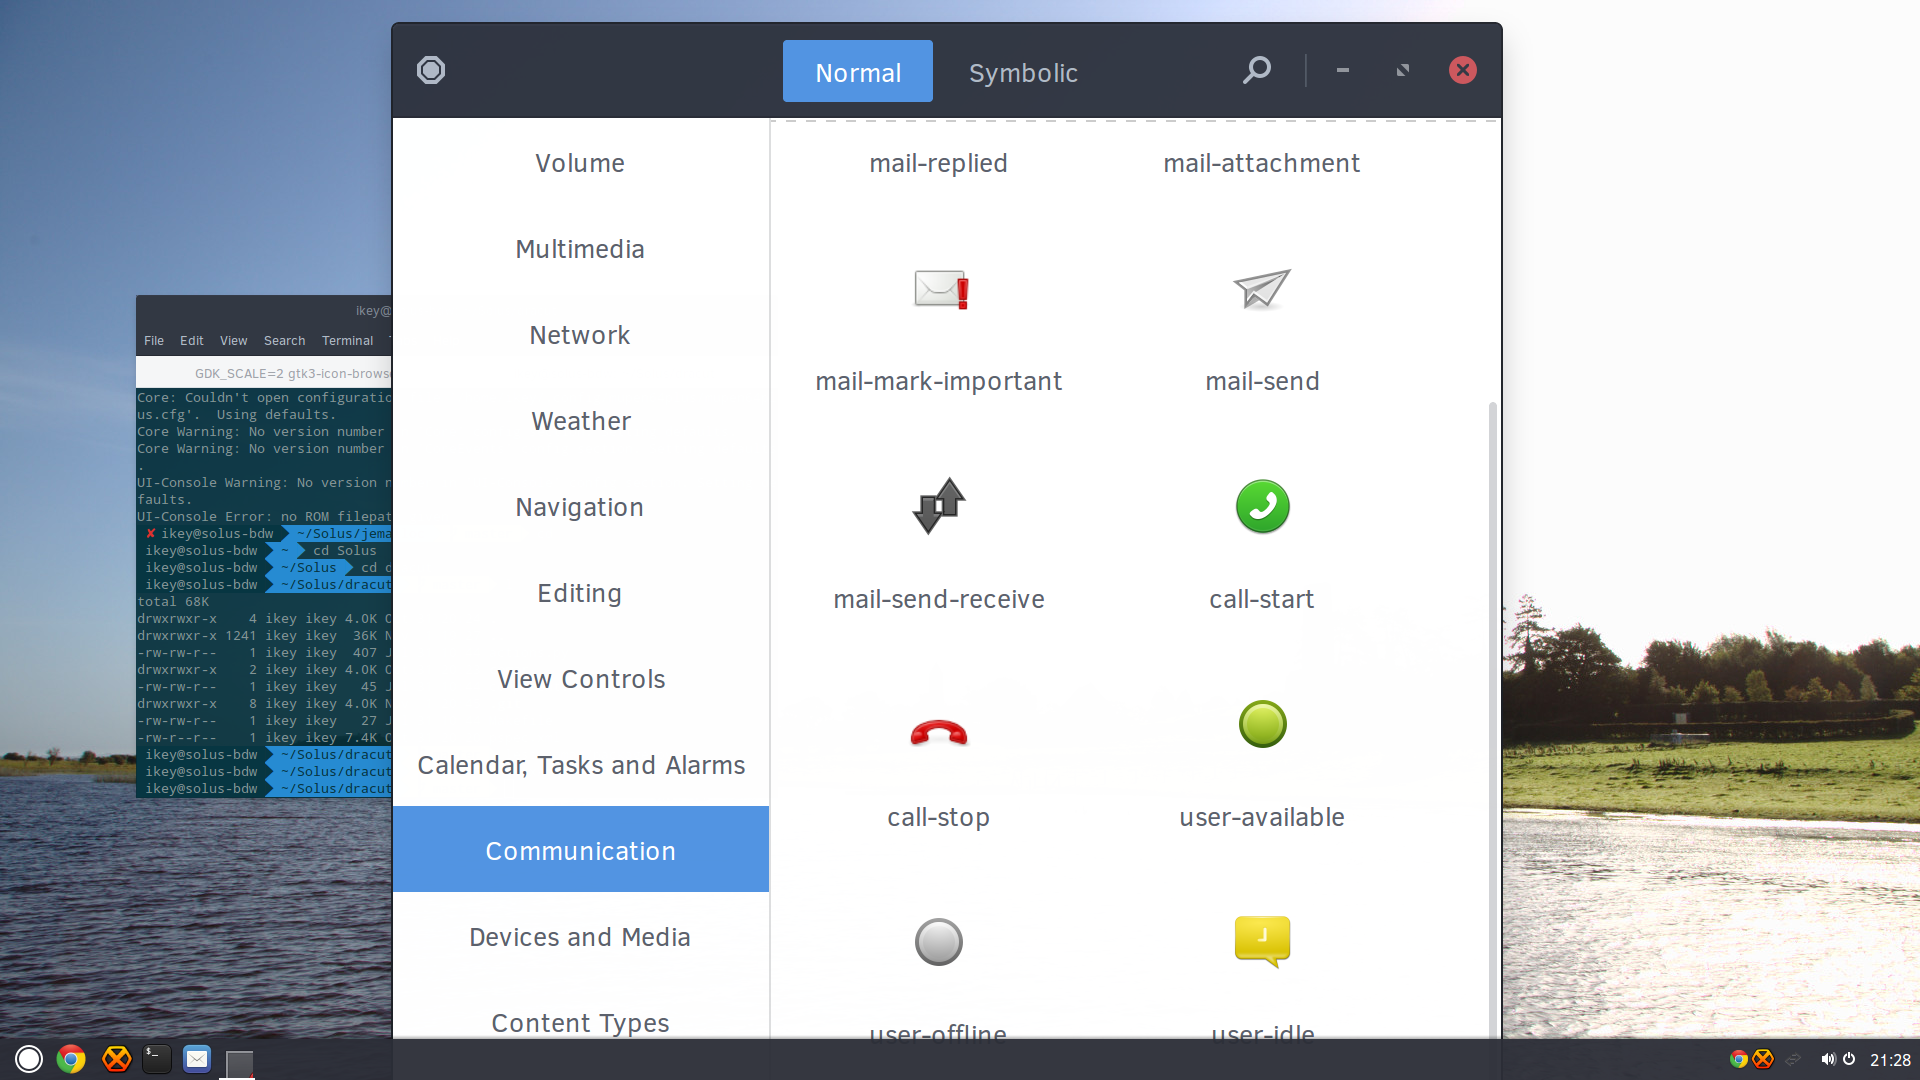Select the mail-mark-important envelope icon
Viewport: 1920px width, 1080px height.
940,290
